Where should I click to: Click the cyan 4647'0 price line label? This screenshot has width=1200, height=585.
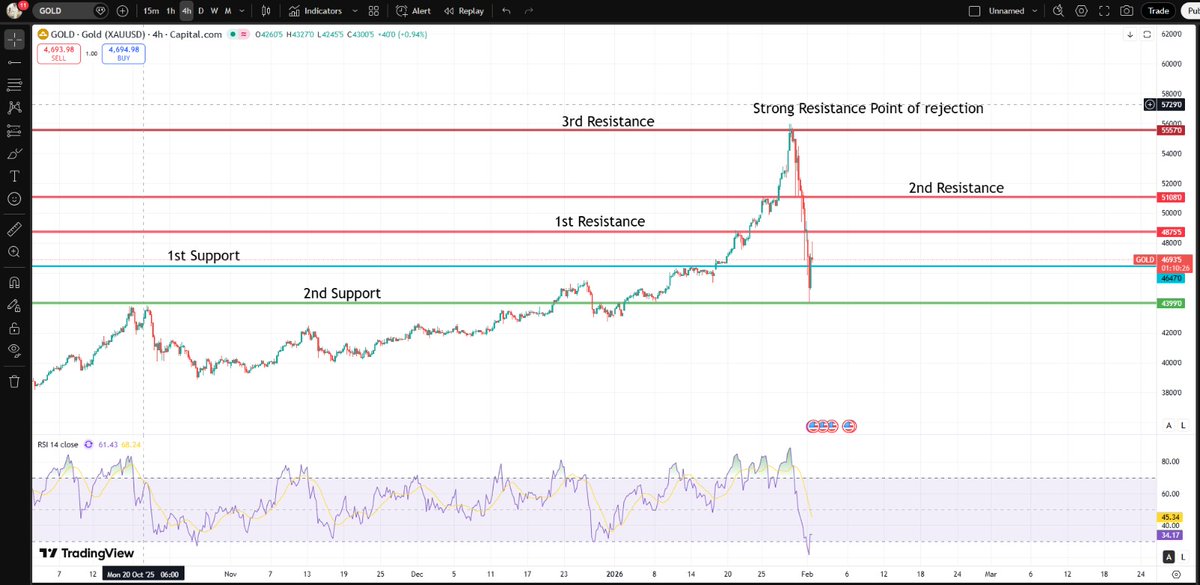tap(1171, 279)
